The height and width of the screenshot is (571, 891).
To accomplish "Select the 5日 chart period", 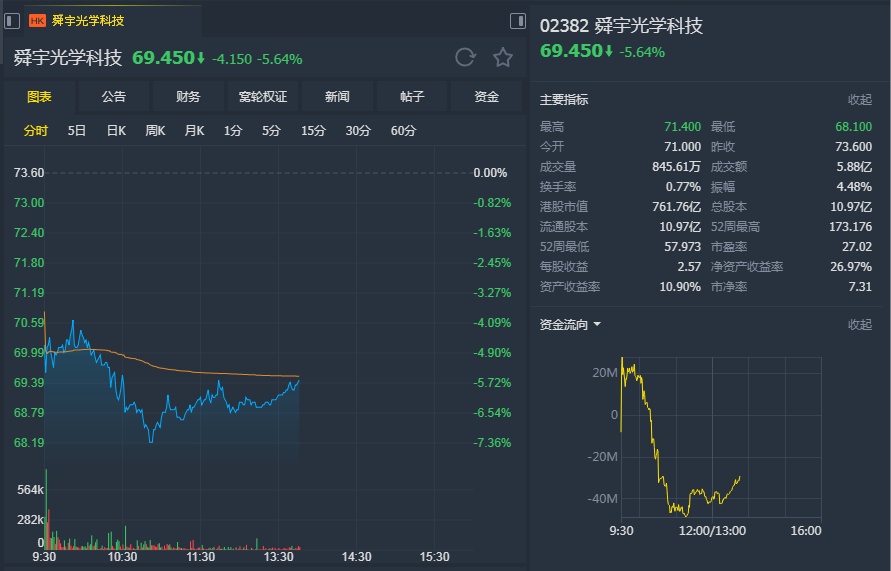I will [x=77, y=130].
